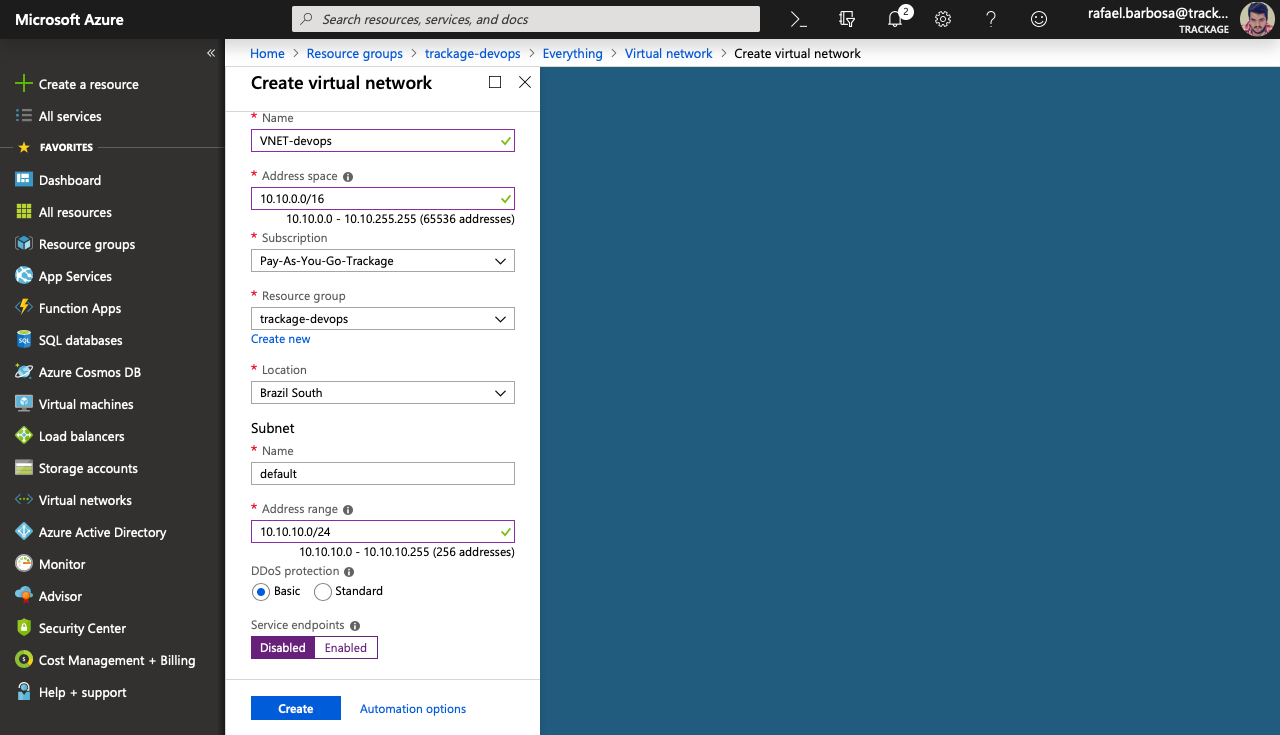1280x735 pixels.
Task: Click the Azure Active Directory icon
Action: click(24, 532)
